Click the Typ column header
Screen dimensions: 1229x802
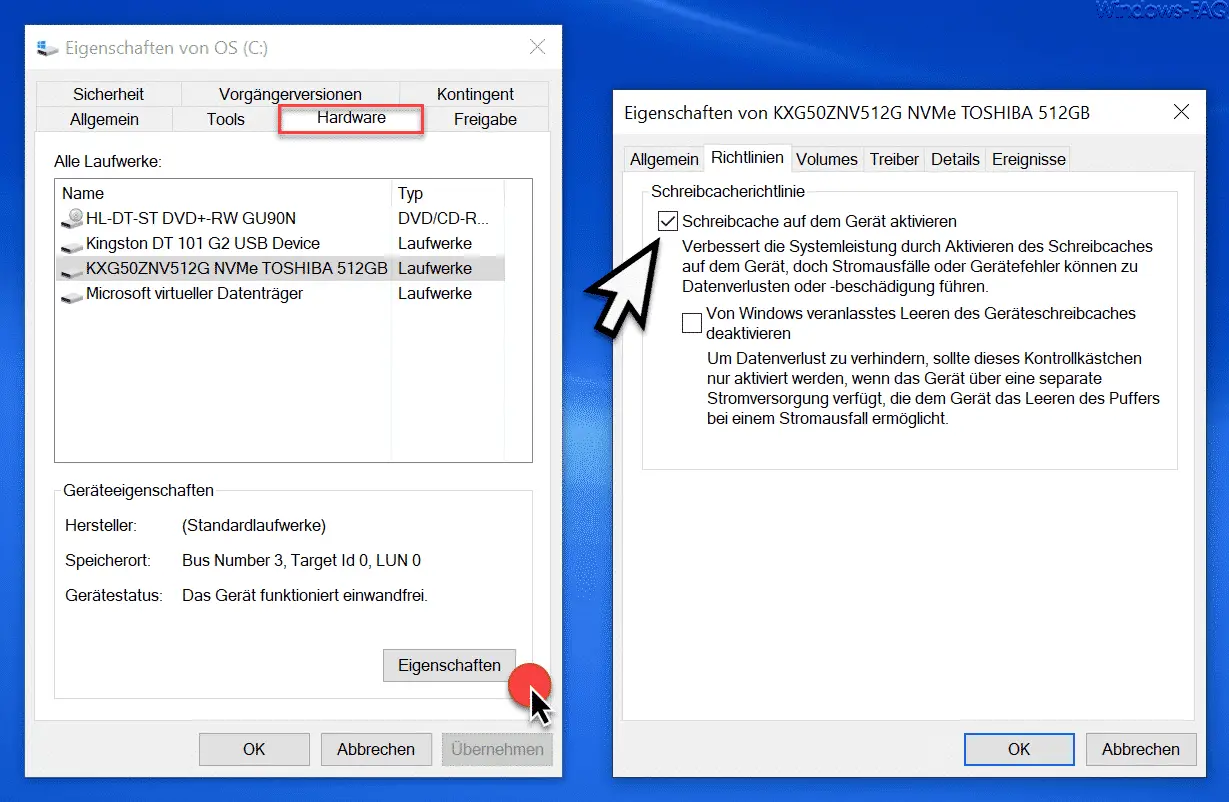click(x=448, y=193)
